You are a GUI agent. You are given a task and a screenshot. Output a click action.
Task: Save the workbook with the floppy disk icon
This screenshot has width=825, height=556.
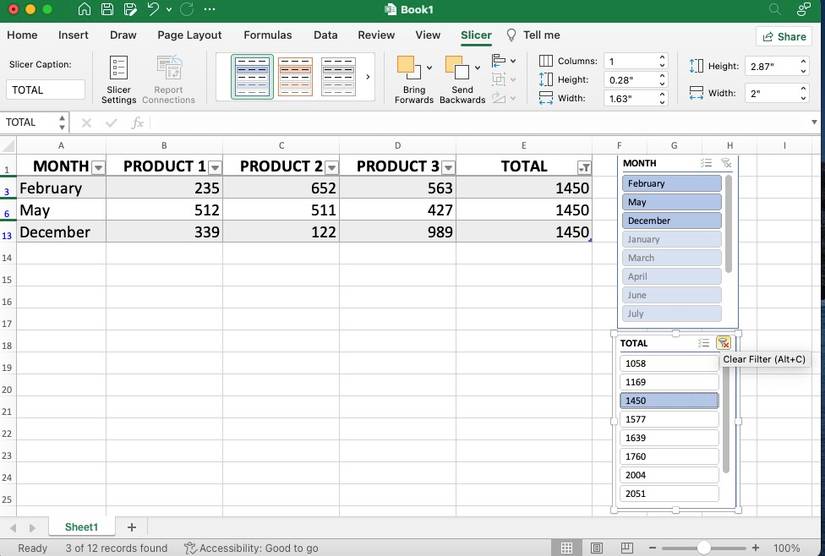[107, 9]
